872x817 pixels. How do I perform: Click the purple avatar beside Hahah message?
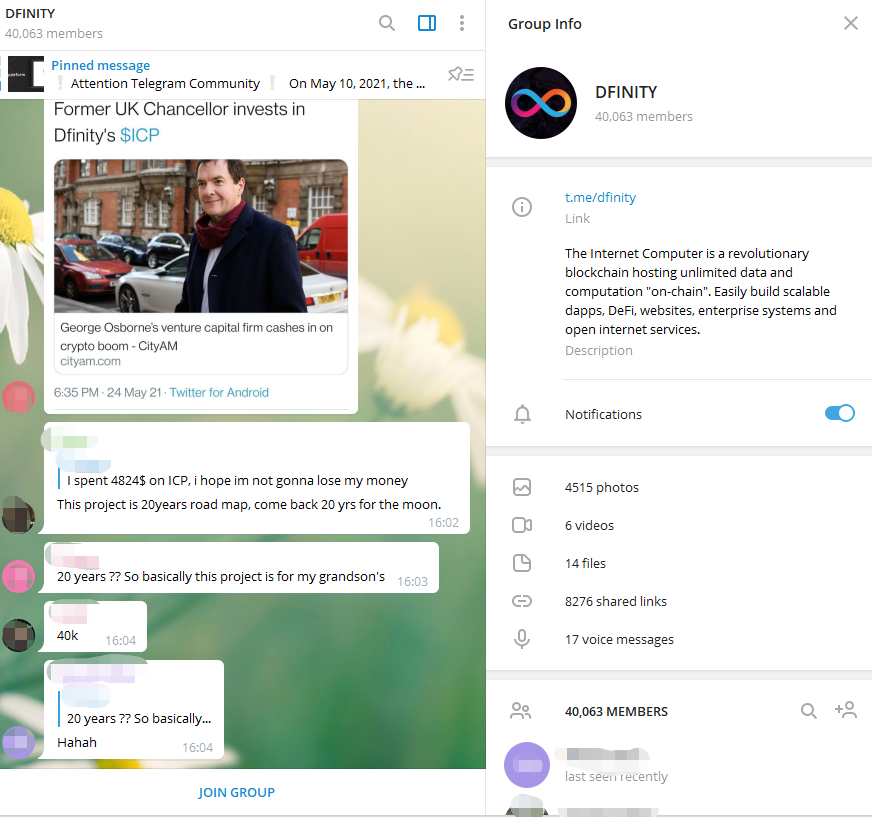[18, 742]
